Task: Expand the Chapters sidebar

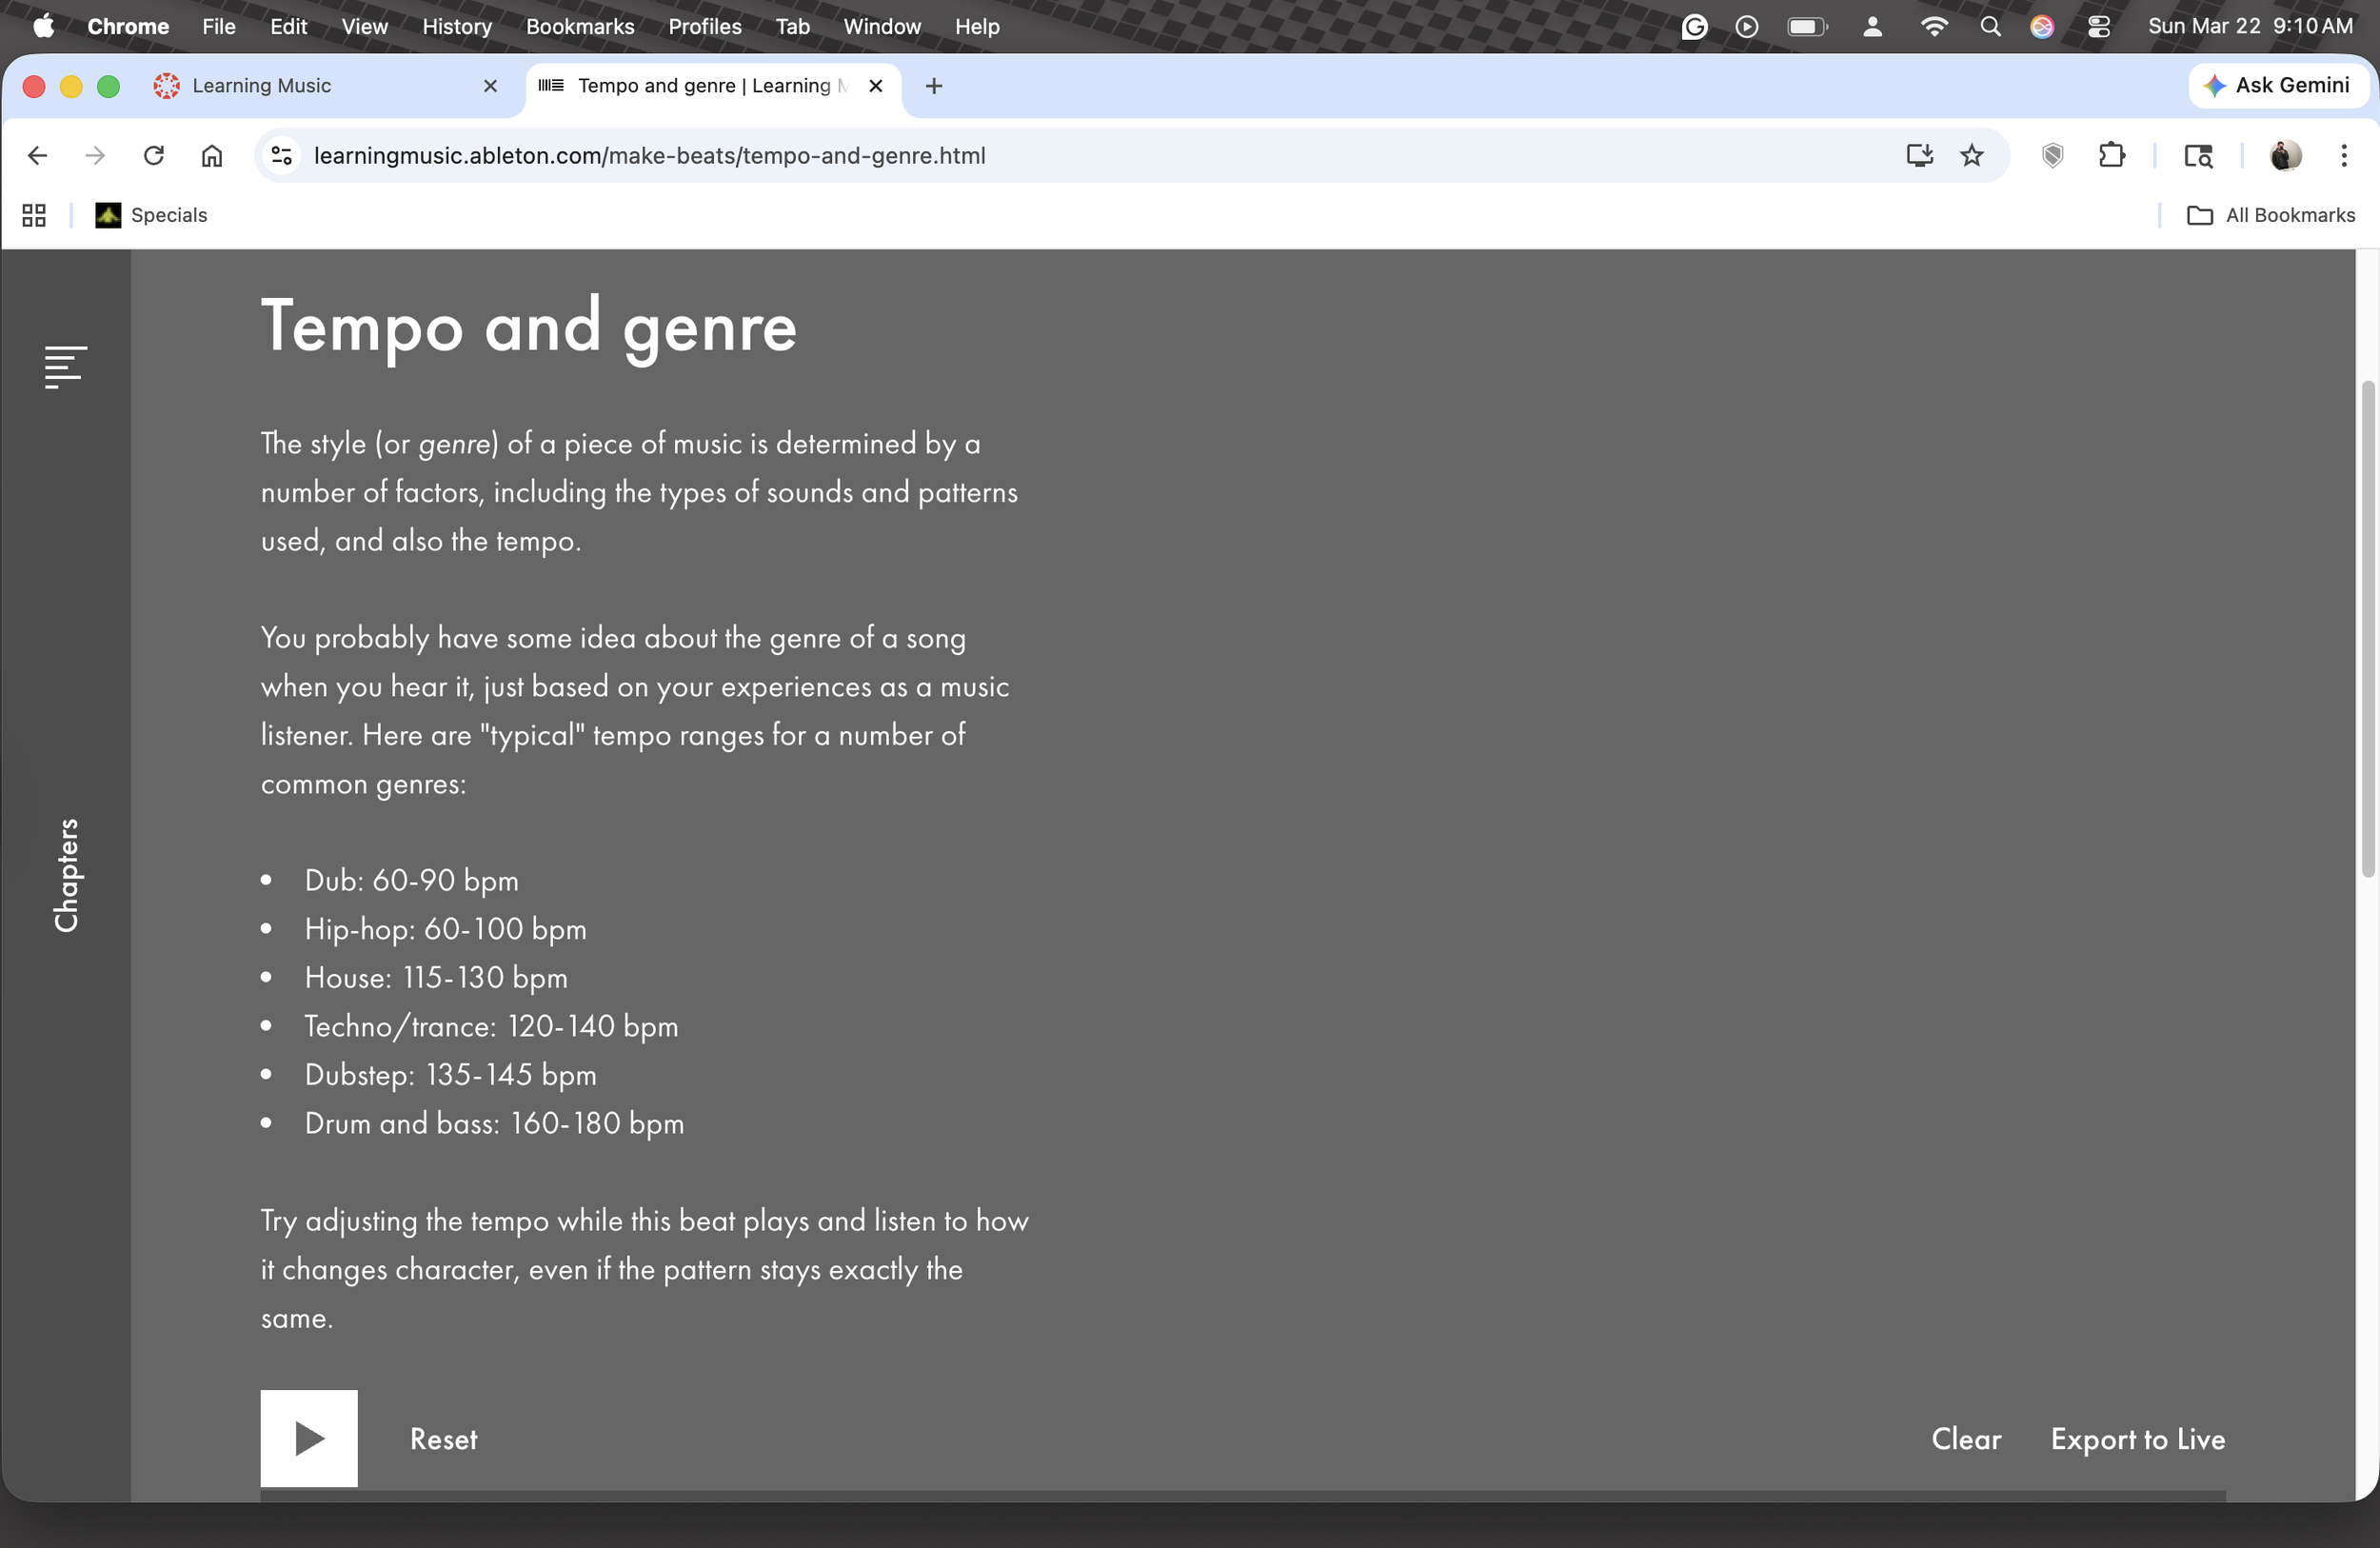Action: (x=66, y=874)
